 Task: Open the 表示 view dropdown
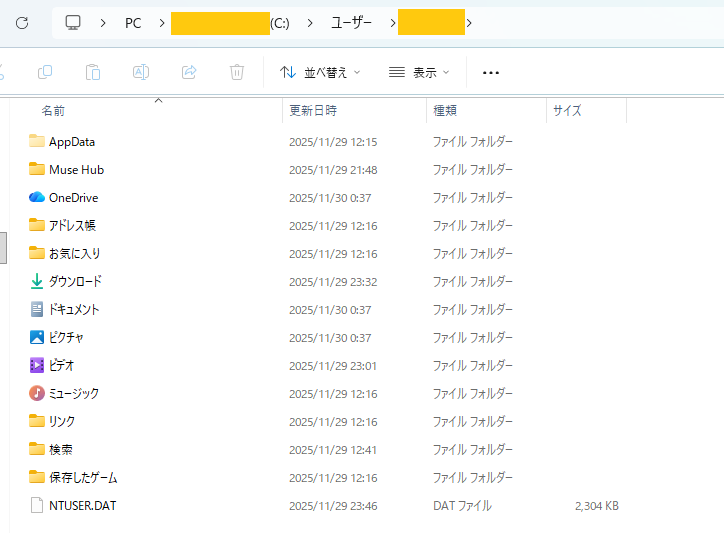[419, 72]
